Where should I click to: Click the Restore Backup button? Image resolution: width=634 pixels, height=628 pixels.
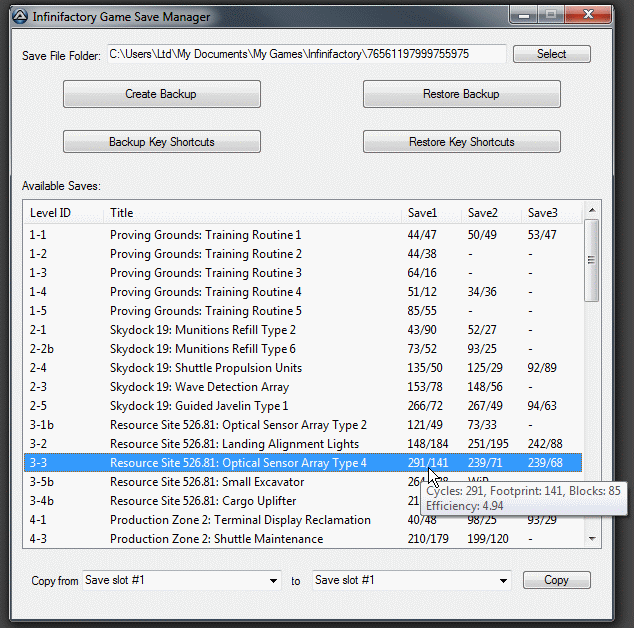coord(461,94)
